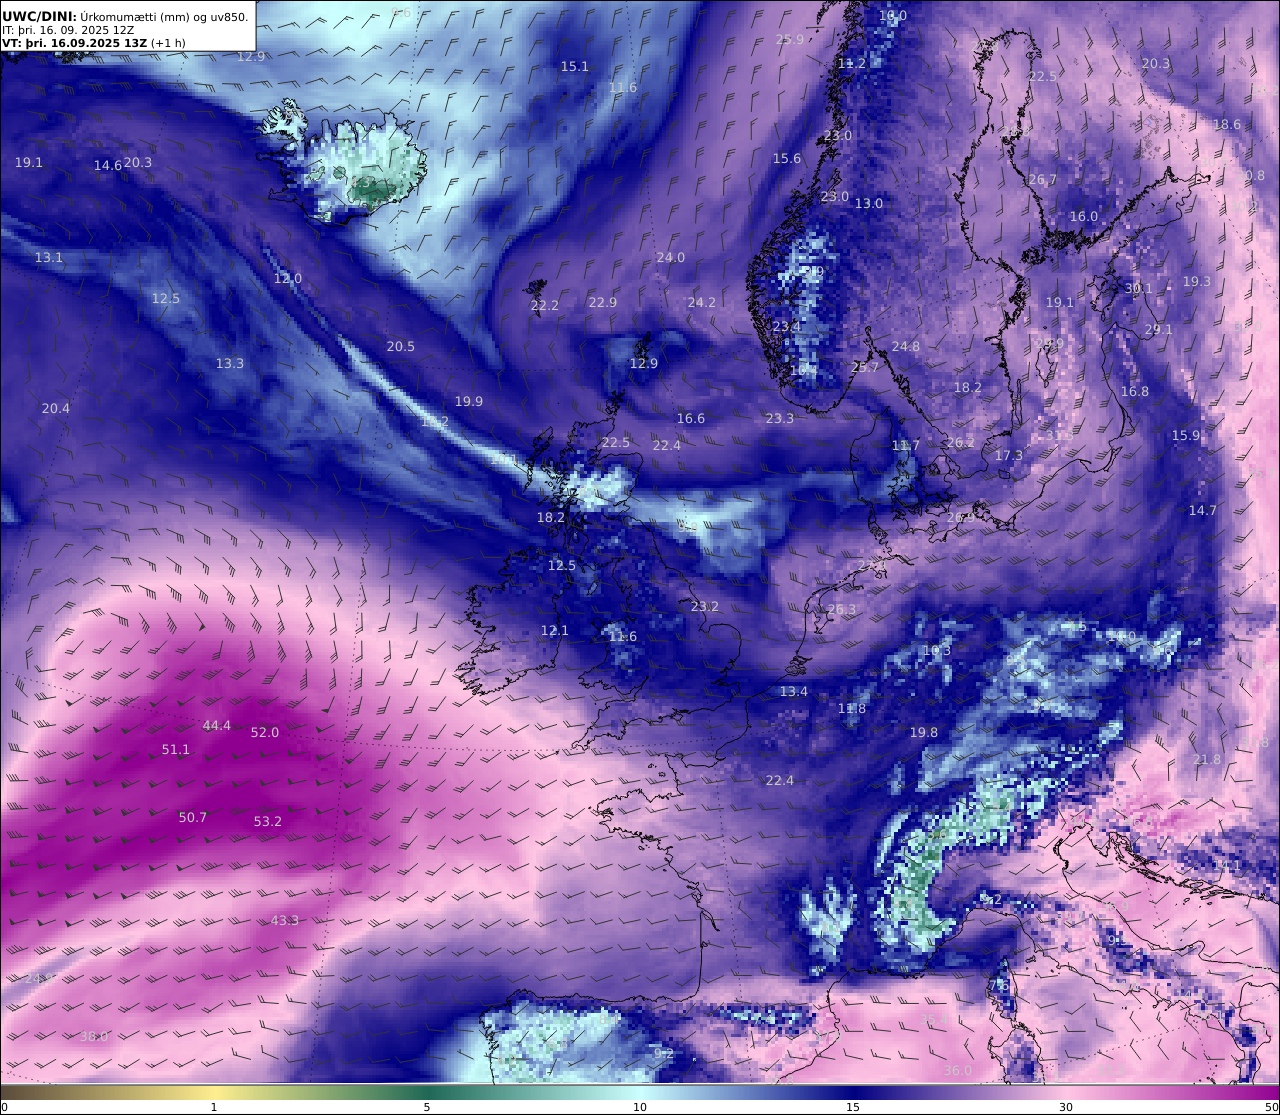1280x1115 pixels.
Task: Click the 11.8 value label
Action: click(852, 708)
